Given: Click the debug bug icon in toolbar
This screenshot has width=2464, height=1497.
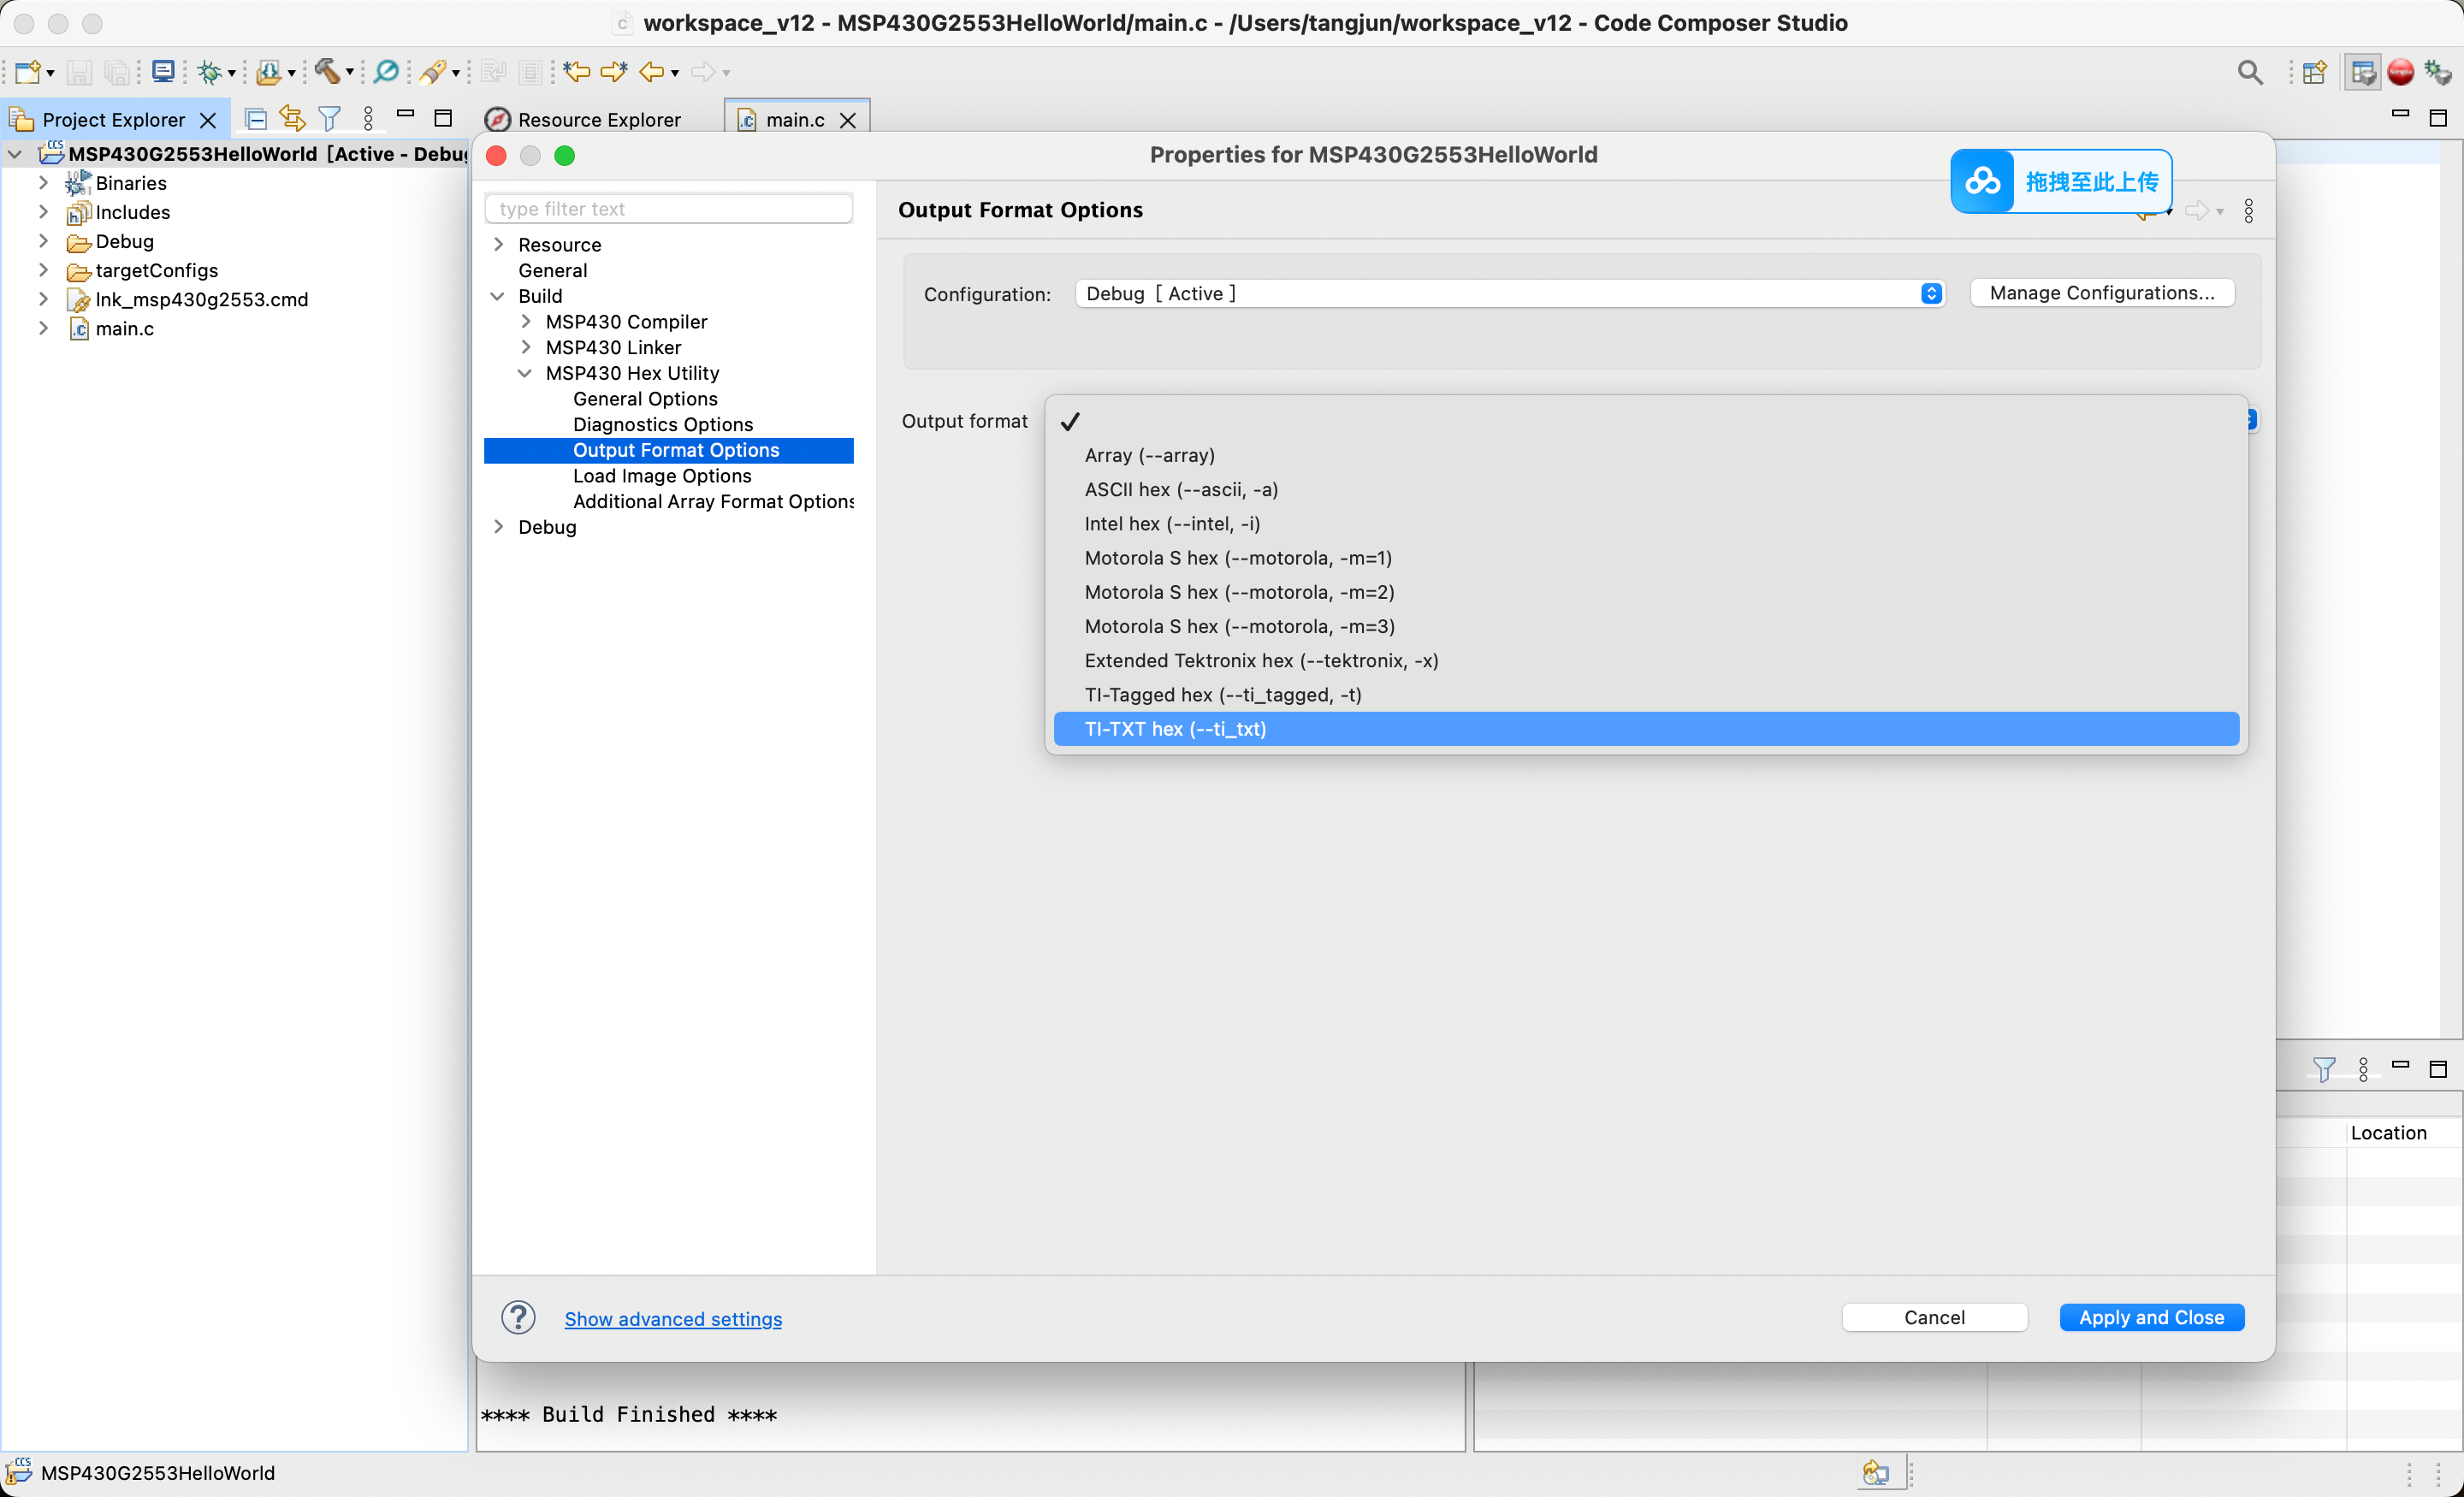Looking at the screenshot, I should pyautogui.click(x=210, y=71).
